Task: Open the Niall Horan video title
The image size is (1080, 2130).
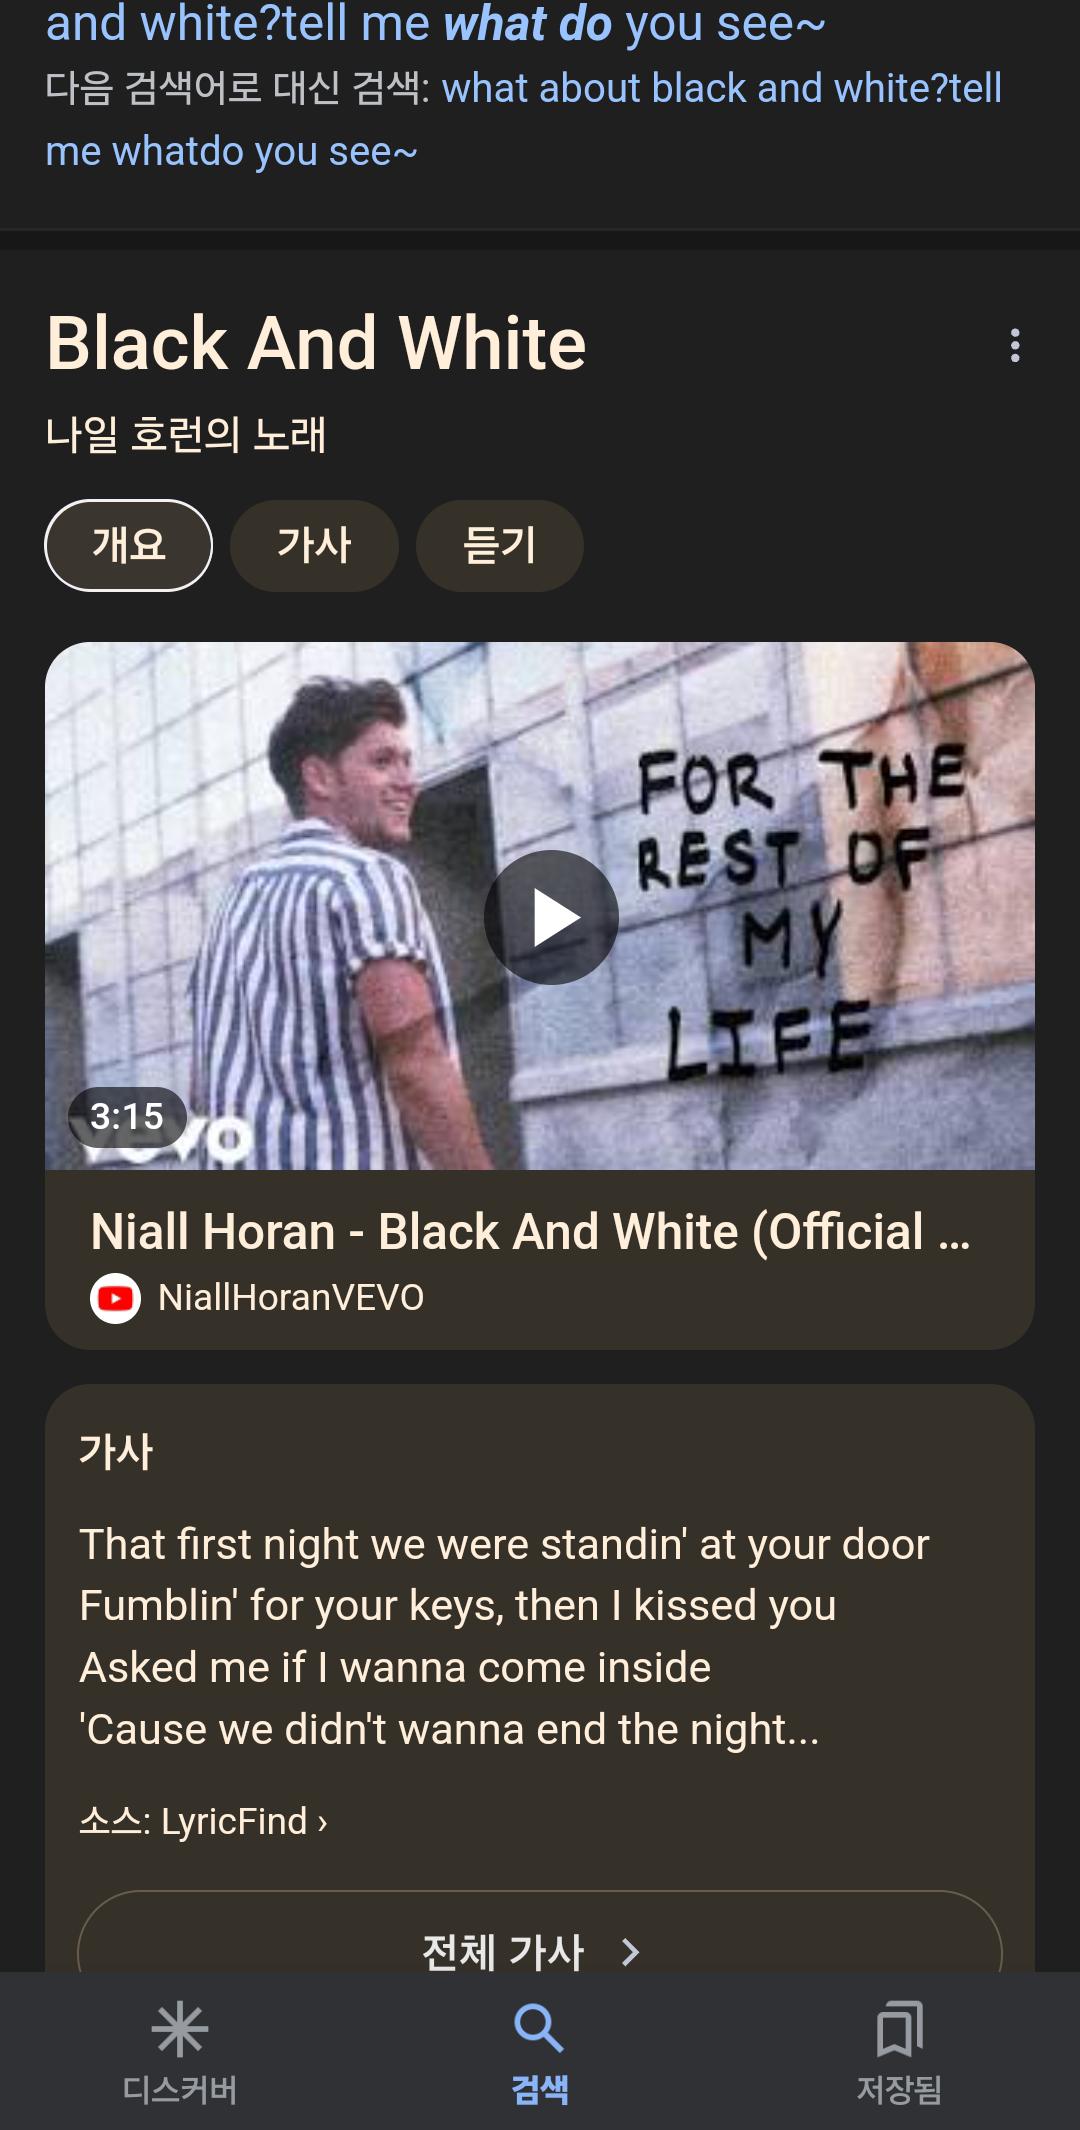Action: (530, 1231)
